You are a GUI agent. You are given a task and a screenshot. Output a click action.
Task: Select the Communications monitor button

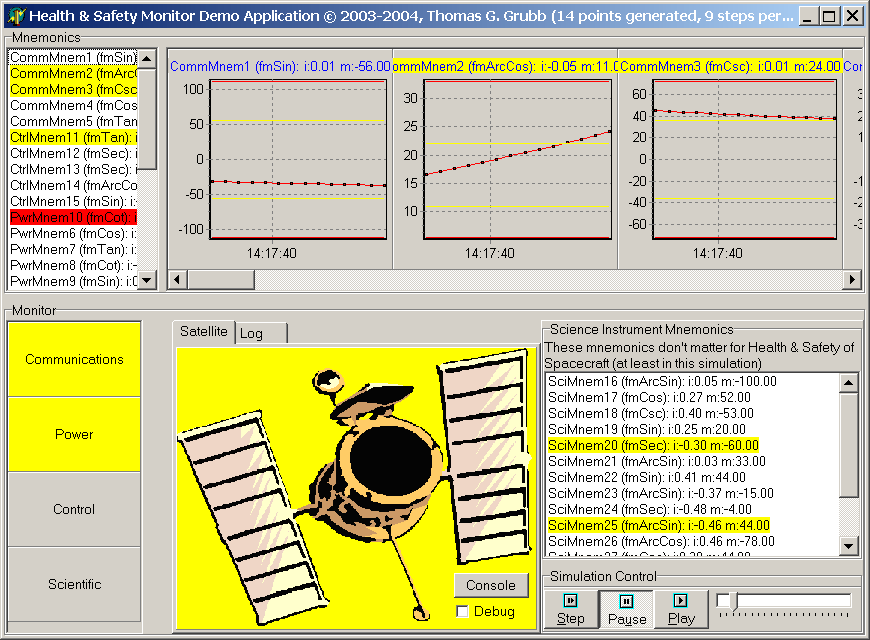tap(74, 359)
